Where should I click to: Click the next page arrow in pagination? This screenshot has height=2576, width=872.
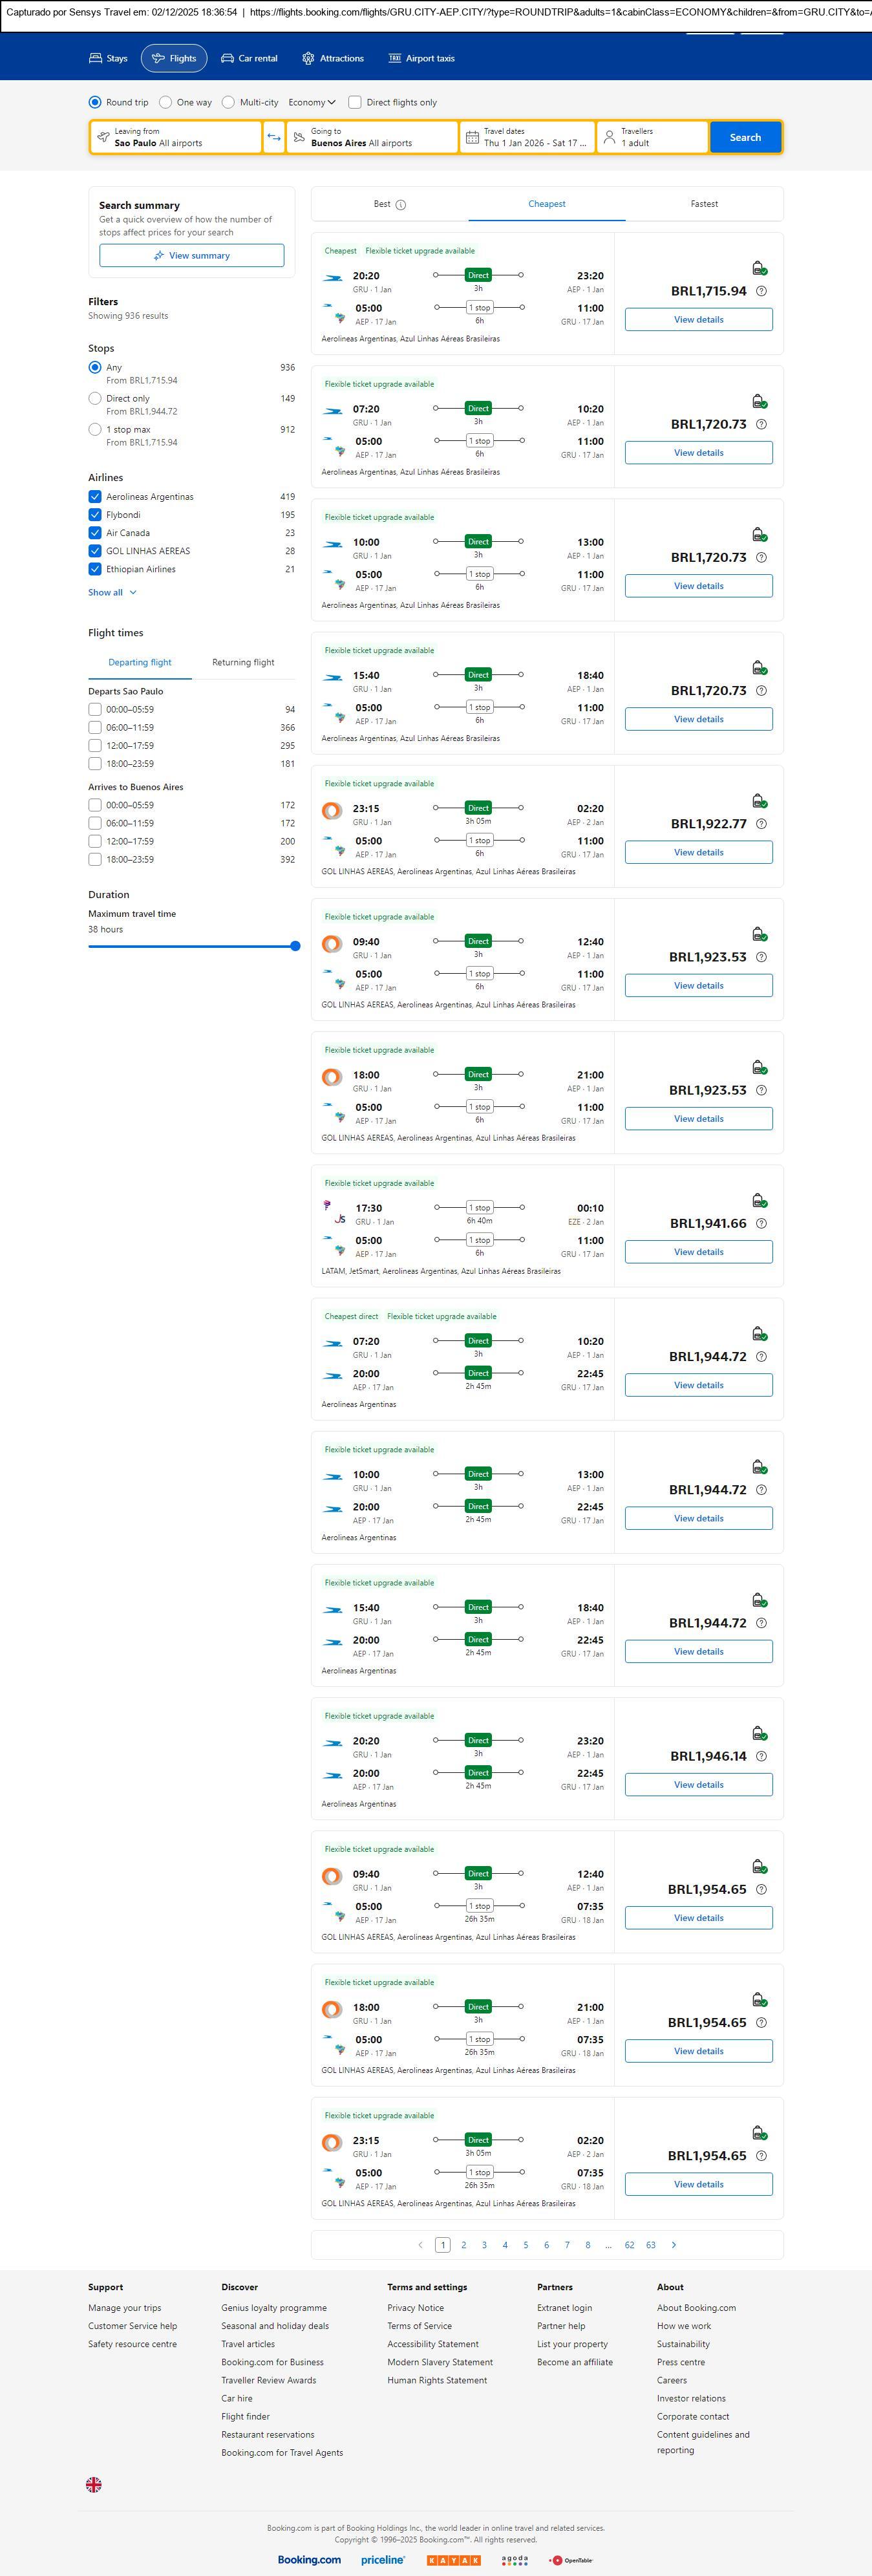click(x=674, y=2245)
